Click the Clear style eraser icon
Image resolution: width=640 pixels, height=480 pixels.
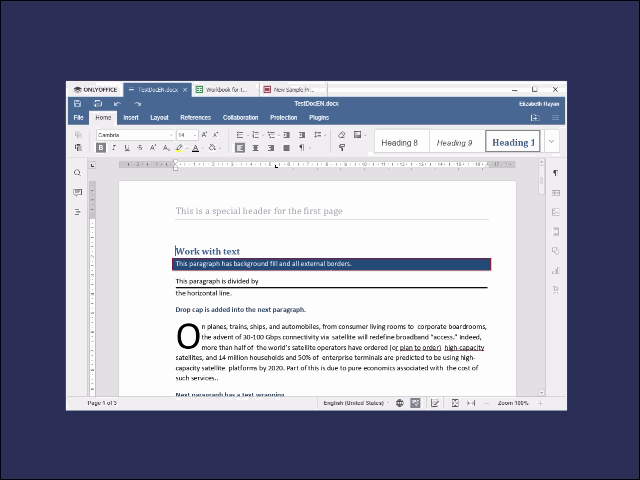341,134
